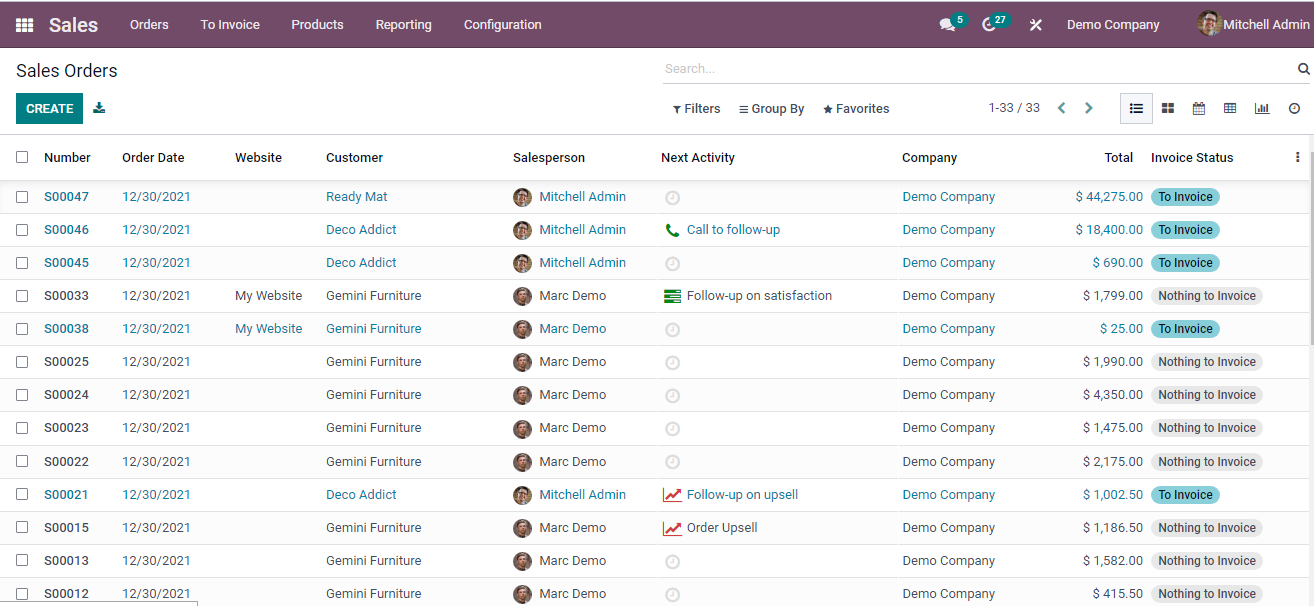Open the messaging conversations panel

coord(946,24)
